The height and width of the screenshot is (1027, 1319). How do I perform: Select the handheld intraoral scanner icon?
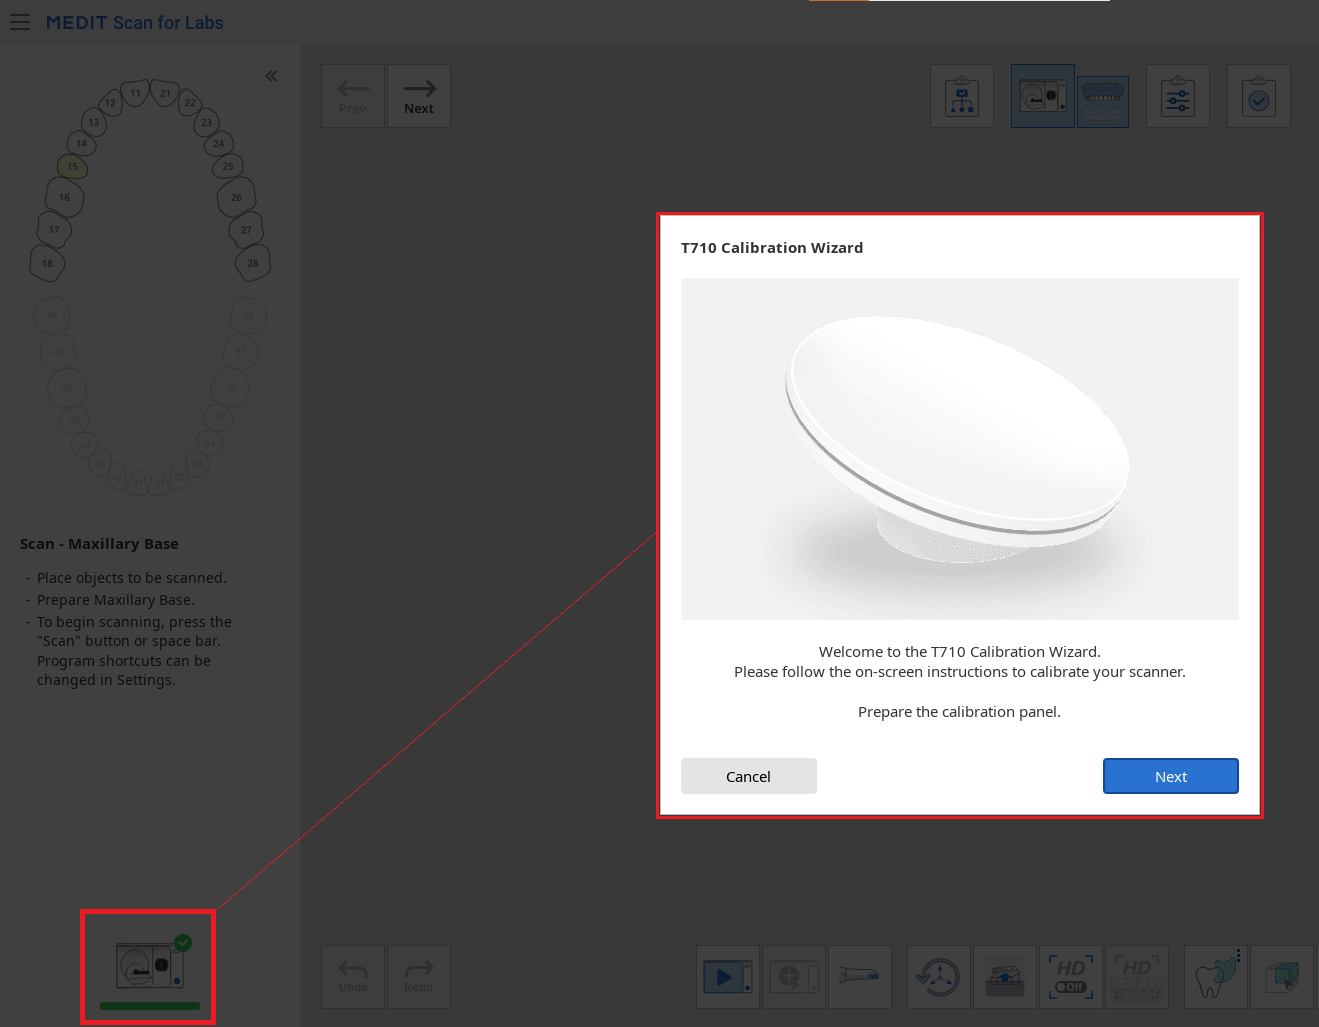(860, 977)
